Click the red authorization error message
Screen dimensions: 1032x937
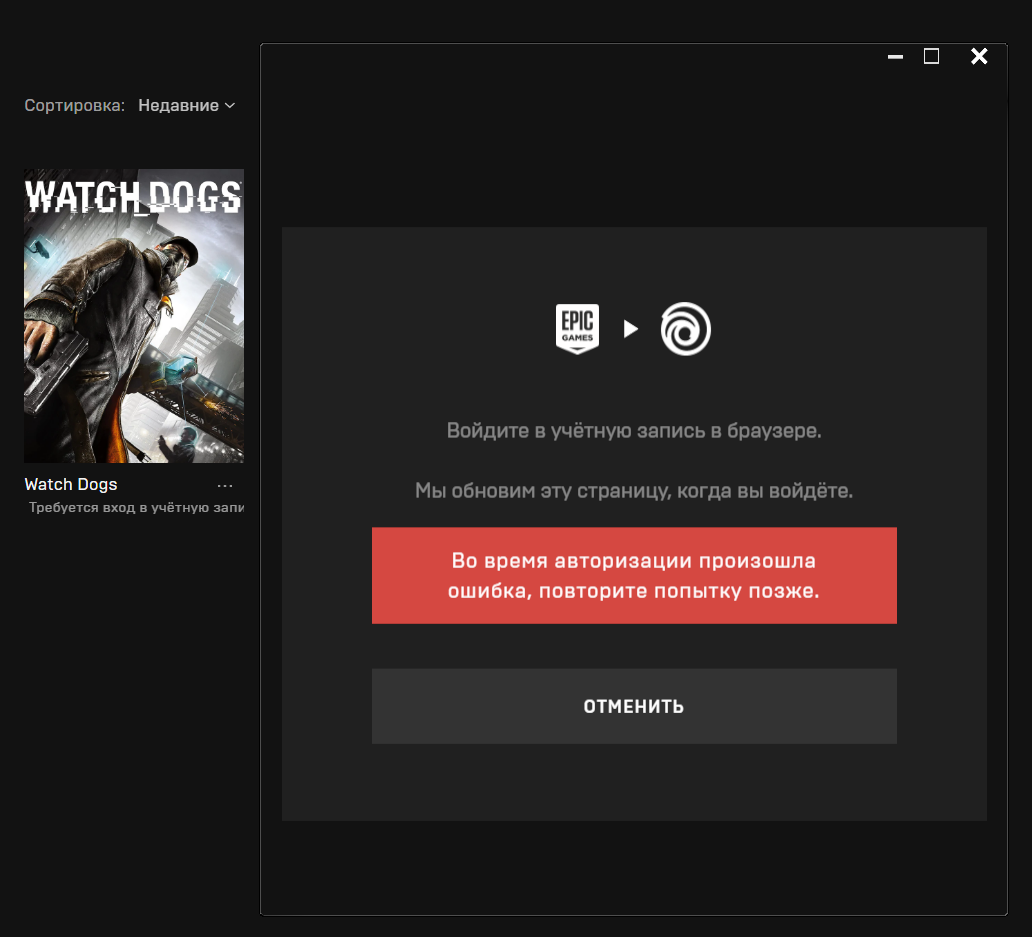pyautogui.click(x=634, y=575)
